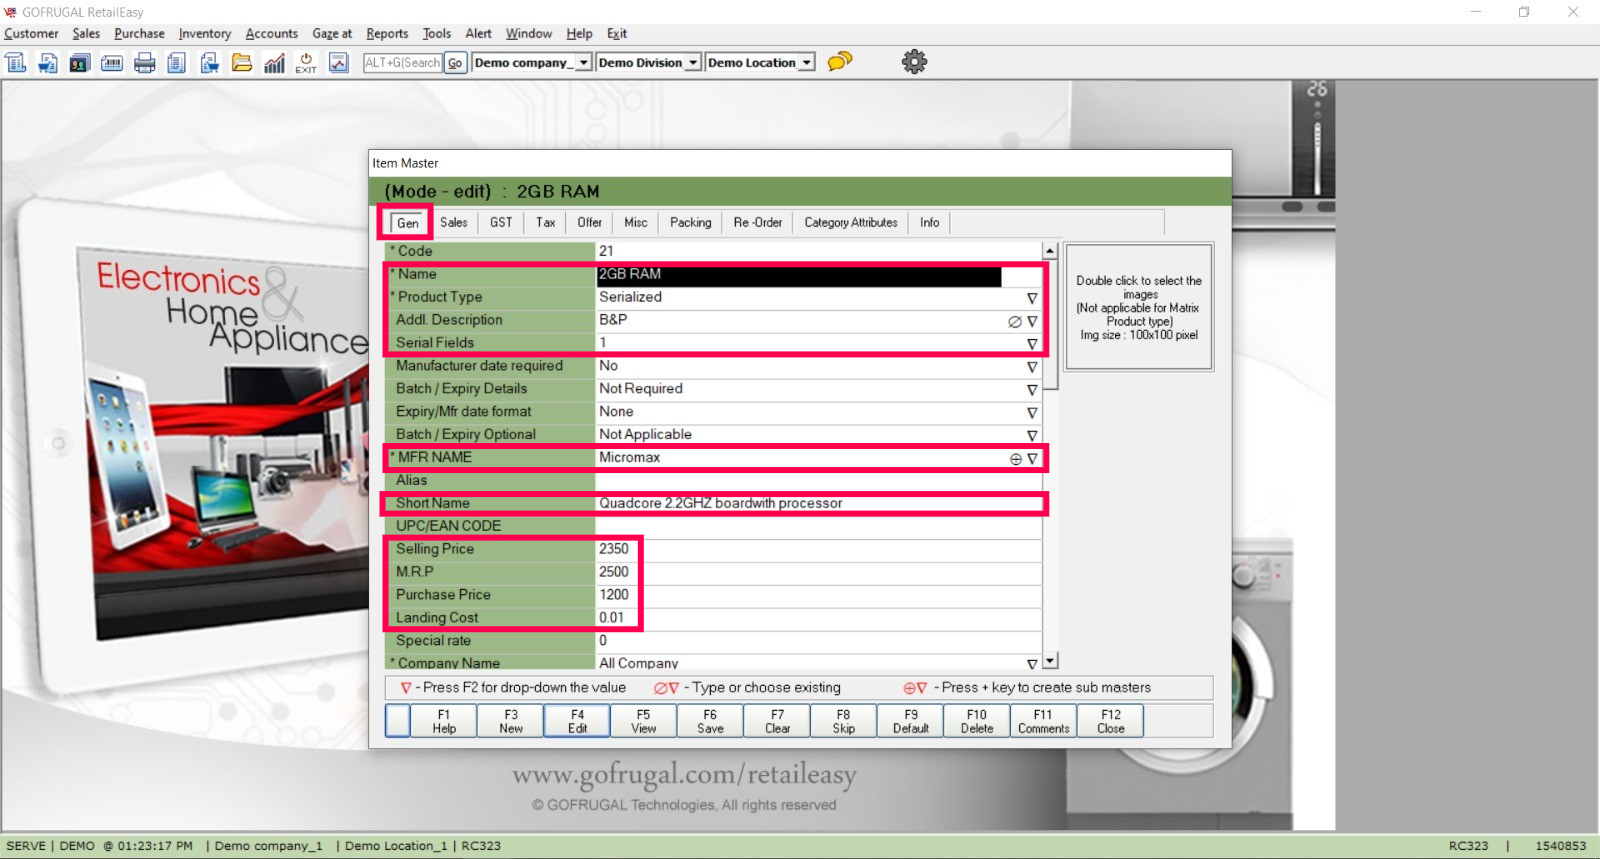Switch to the Offer tab
The image size is (1600, 859).
click(590, 223)
